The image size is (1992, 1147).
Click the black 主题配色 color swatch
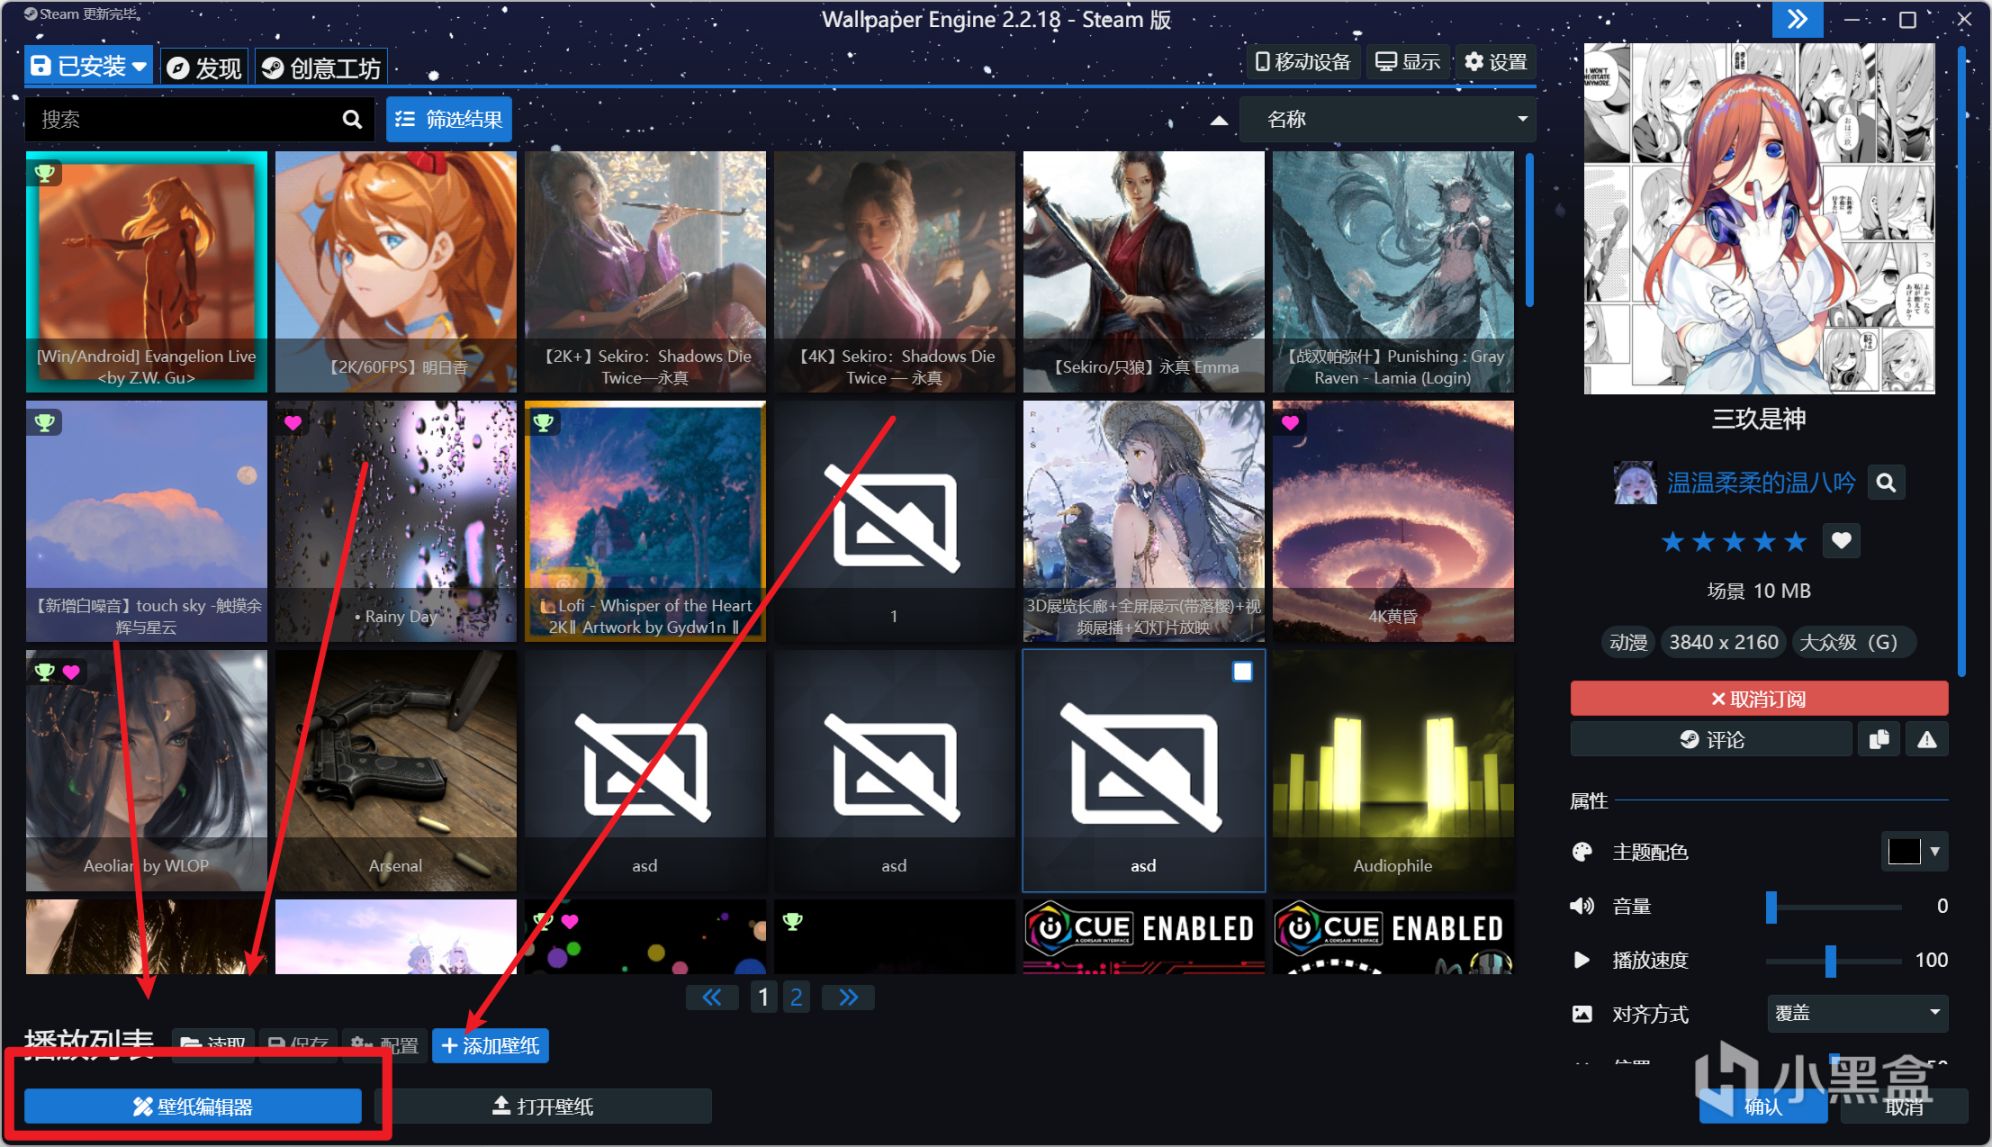coord(1904,852)
